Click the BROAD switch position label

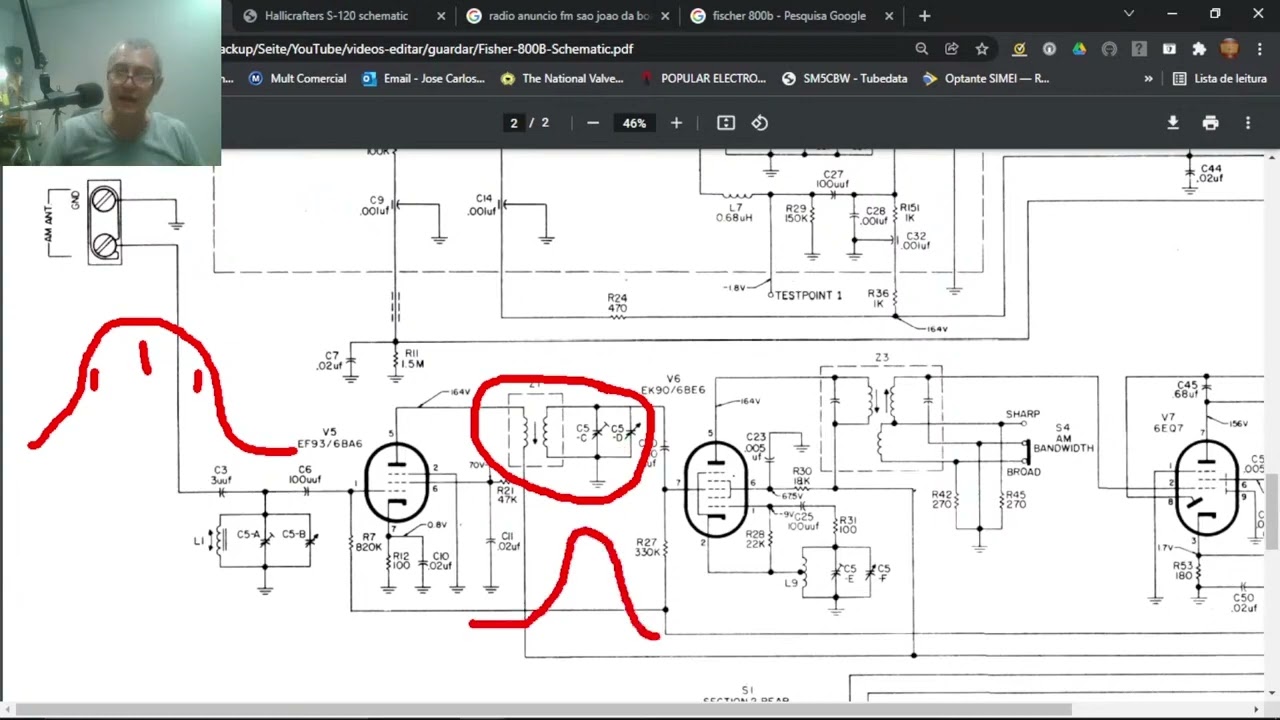1024,472
